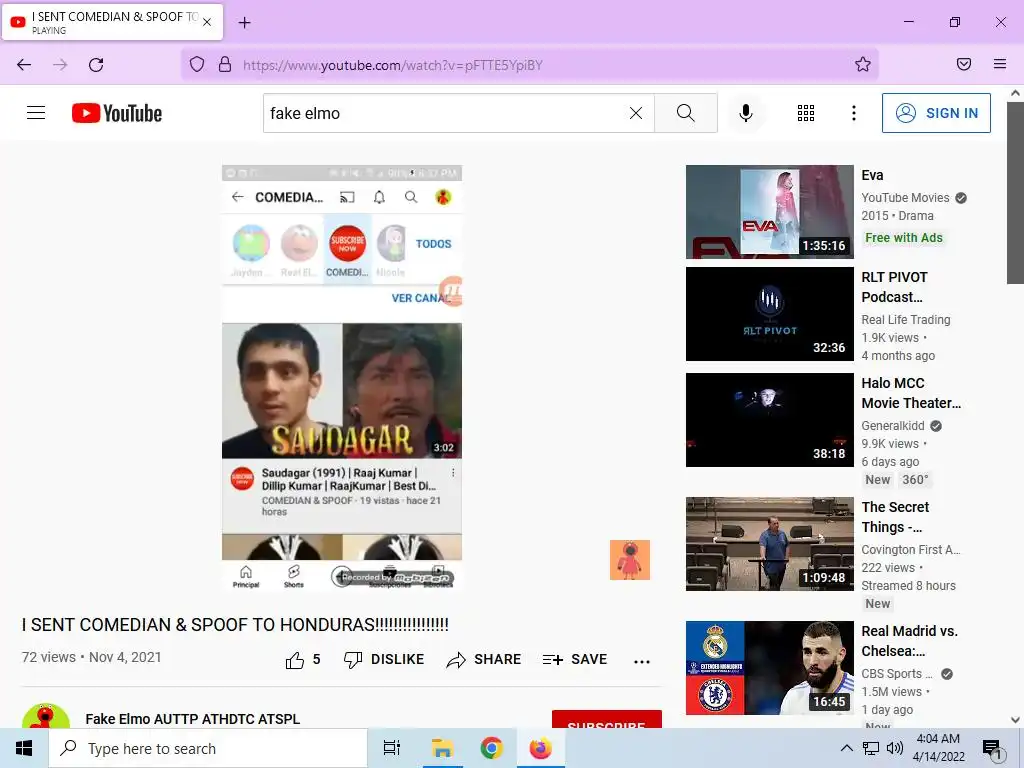The height and width of the screenshot is (768, 1024).
Task: Close the I SENT COMEDIAN tab
Action: tap(207, 22)
